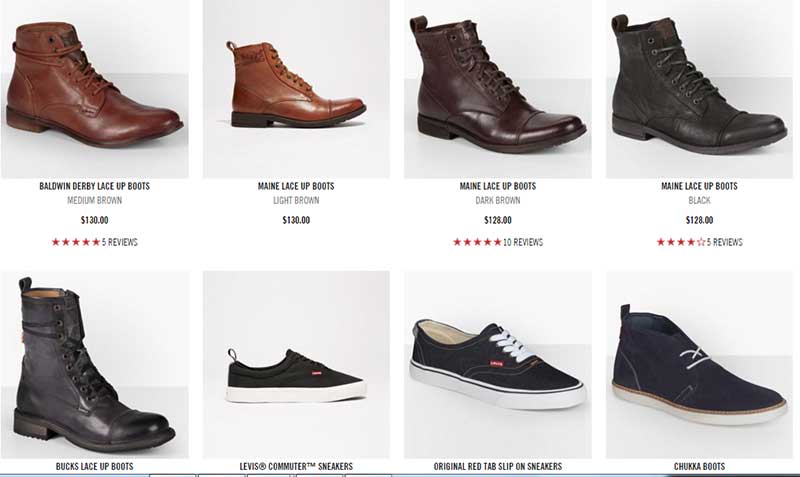Open the Chukka Boots product image
Image resolution: width=800 pixels, height=477 pixels.
[x=699, y=365]
